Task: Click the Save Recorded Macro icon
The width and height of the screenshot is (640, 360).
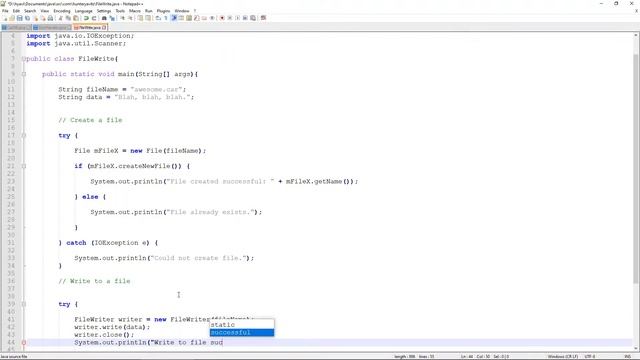Action: (253, 18)
